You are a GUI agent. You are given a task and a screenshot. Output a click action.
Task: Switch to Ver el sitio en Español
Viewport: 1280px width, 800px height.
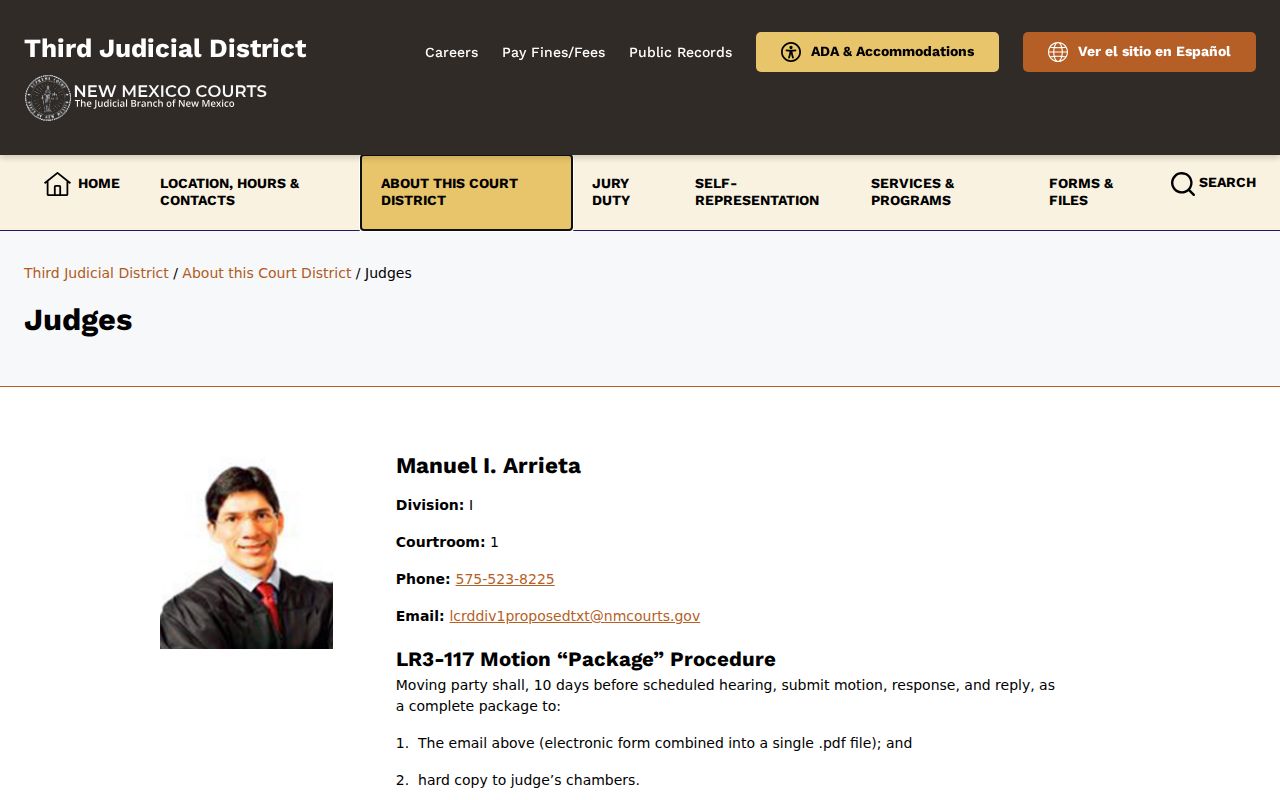1139,52
